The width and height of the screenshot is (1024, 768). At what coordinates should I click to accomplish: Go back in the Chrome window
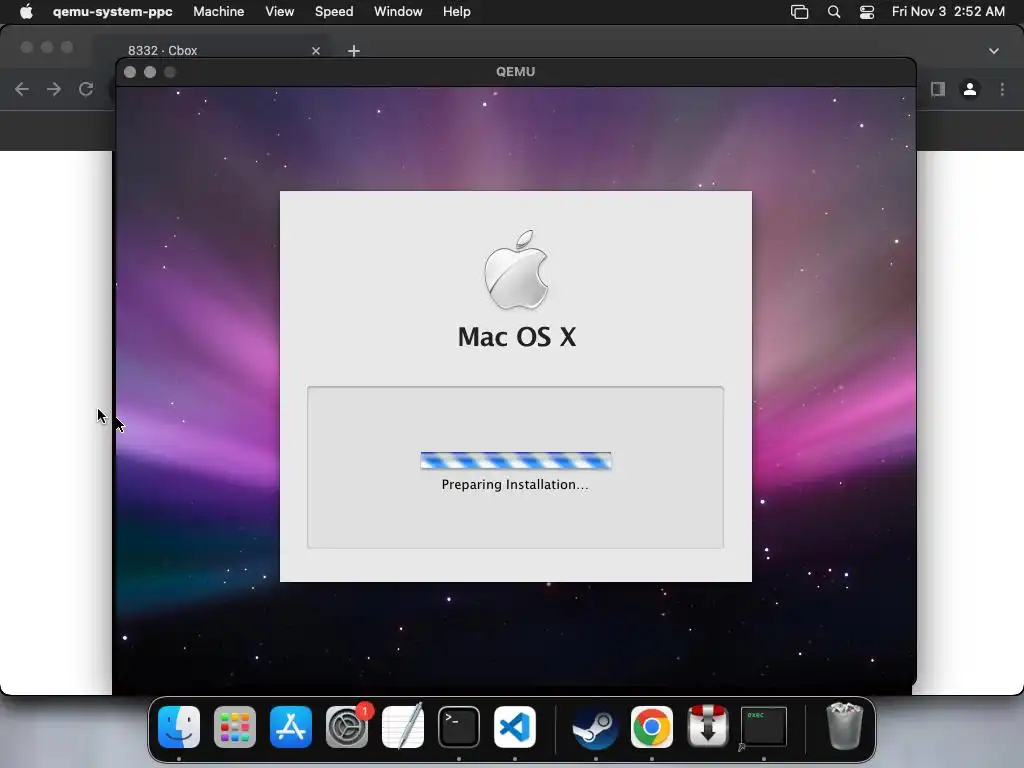(22, 89)
